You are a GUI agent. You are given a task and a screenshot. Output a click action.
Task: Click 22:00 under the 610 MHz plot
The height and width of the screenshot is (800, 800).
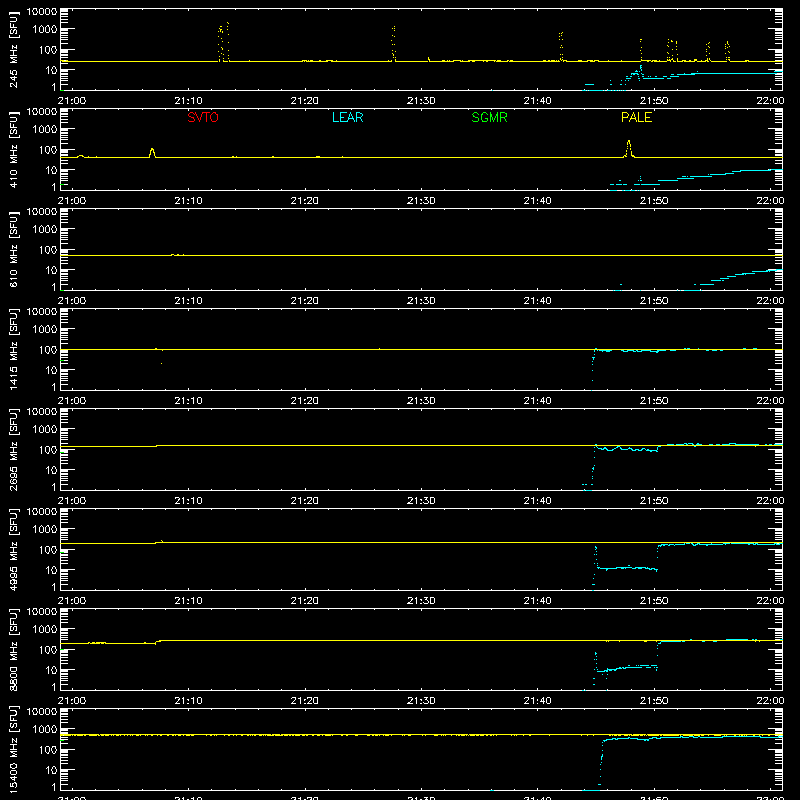coord(770,301)
